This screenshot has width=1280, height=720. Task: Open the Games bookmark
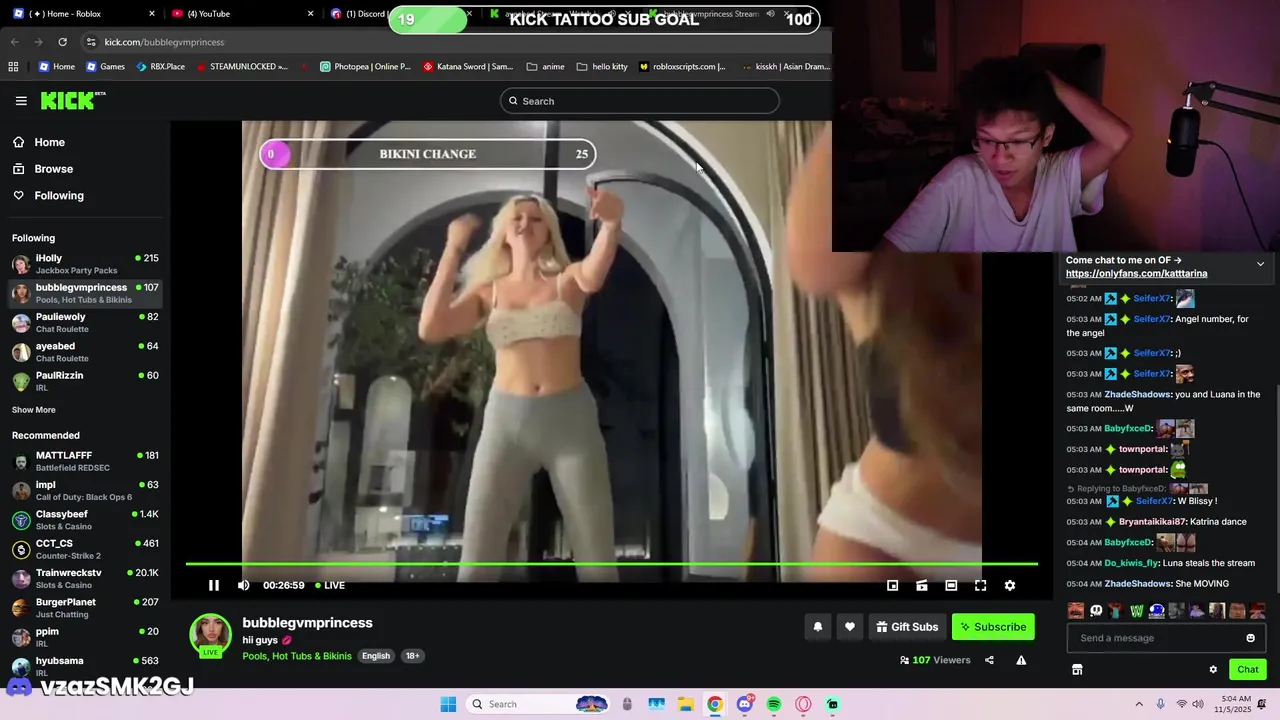(105, 67)
